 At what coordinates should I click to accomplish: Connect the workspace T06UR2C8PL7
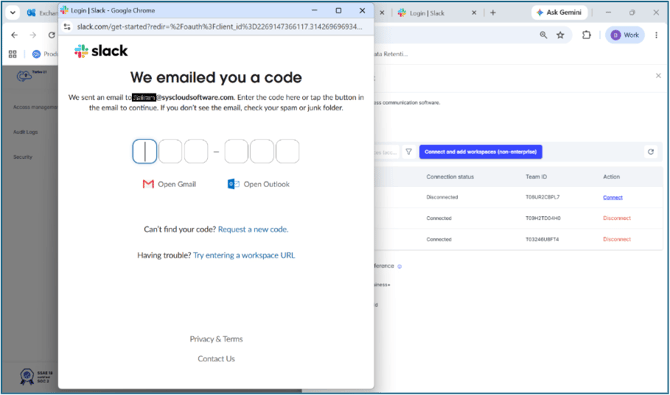613,198
